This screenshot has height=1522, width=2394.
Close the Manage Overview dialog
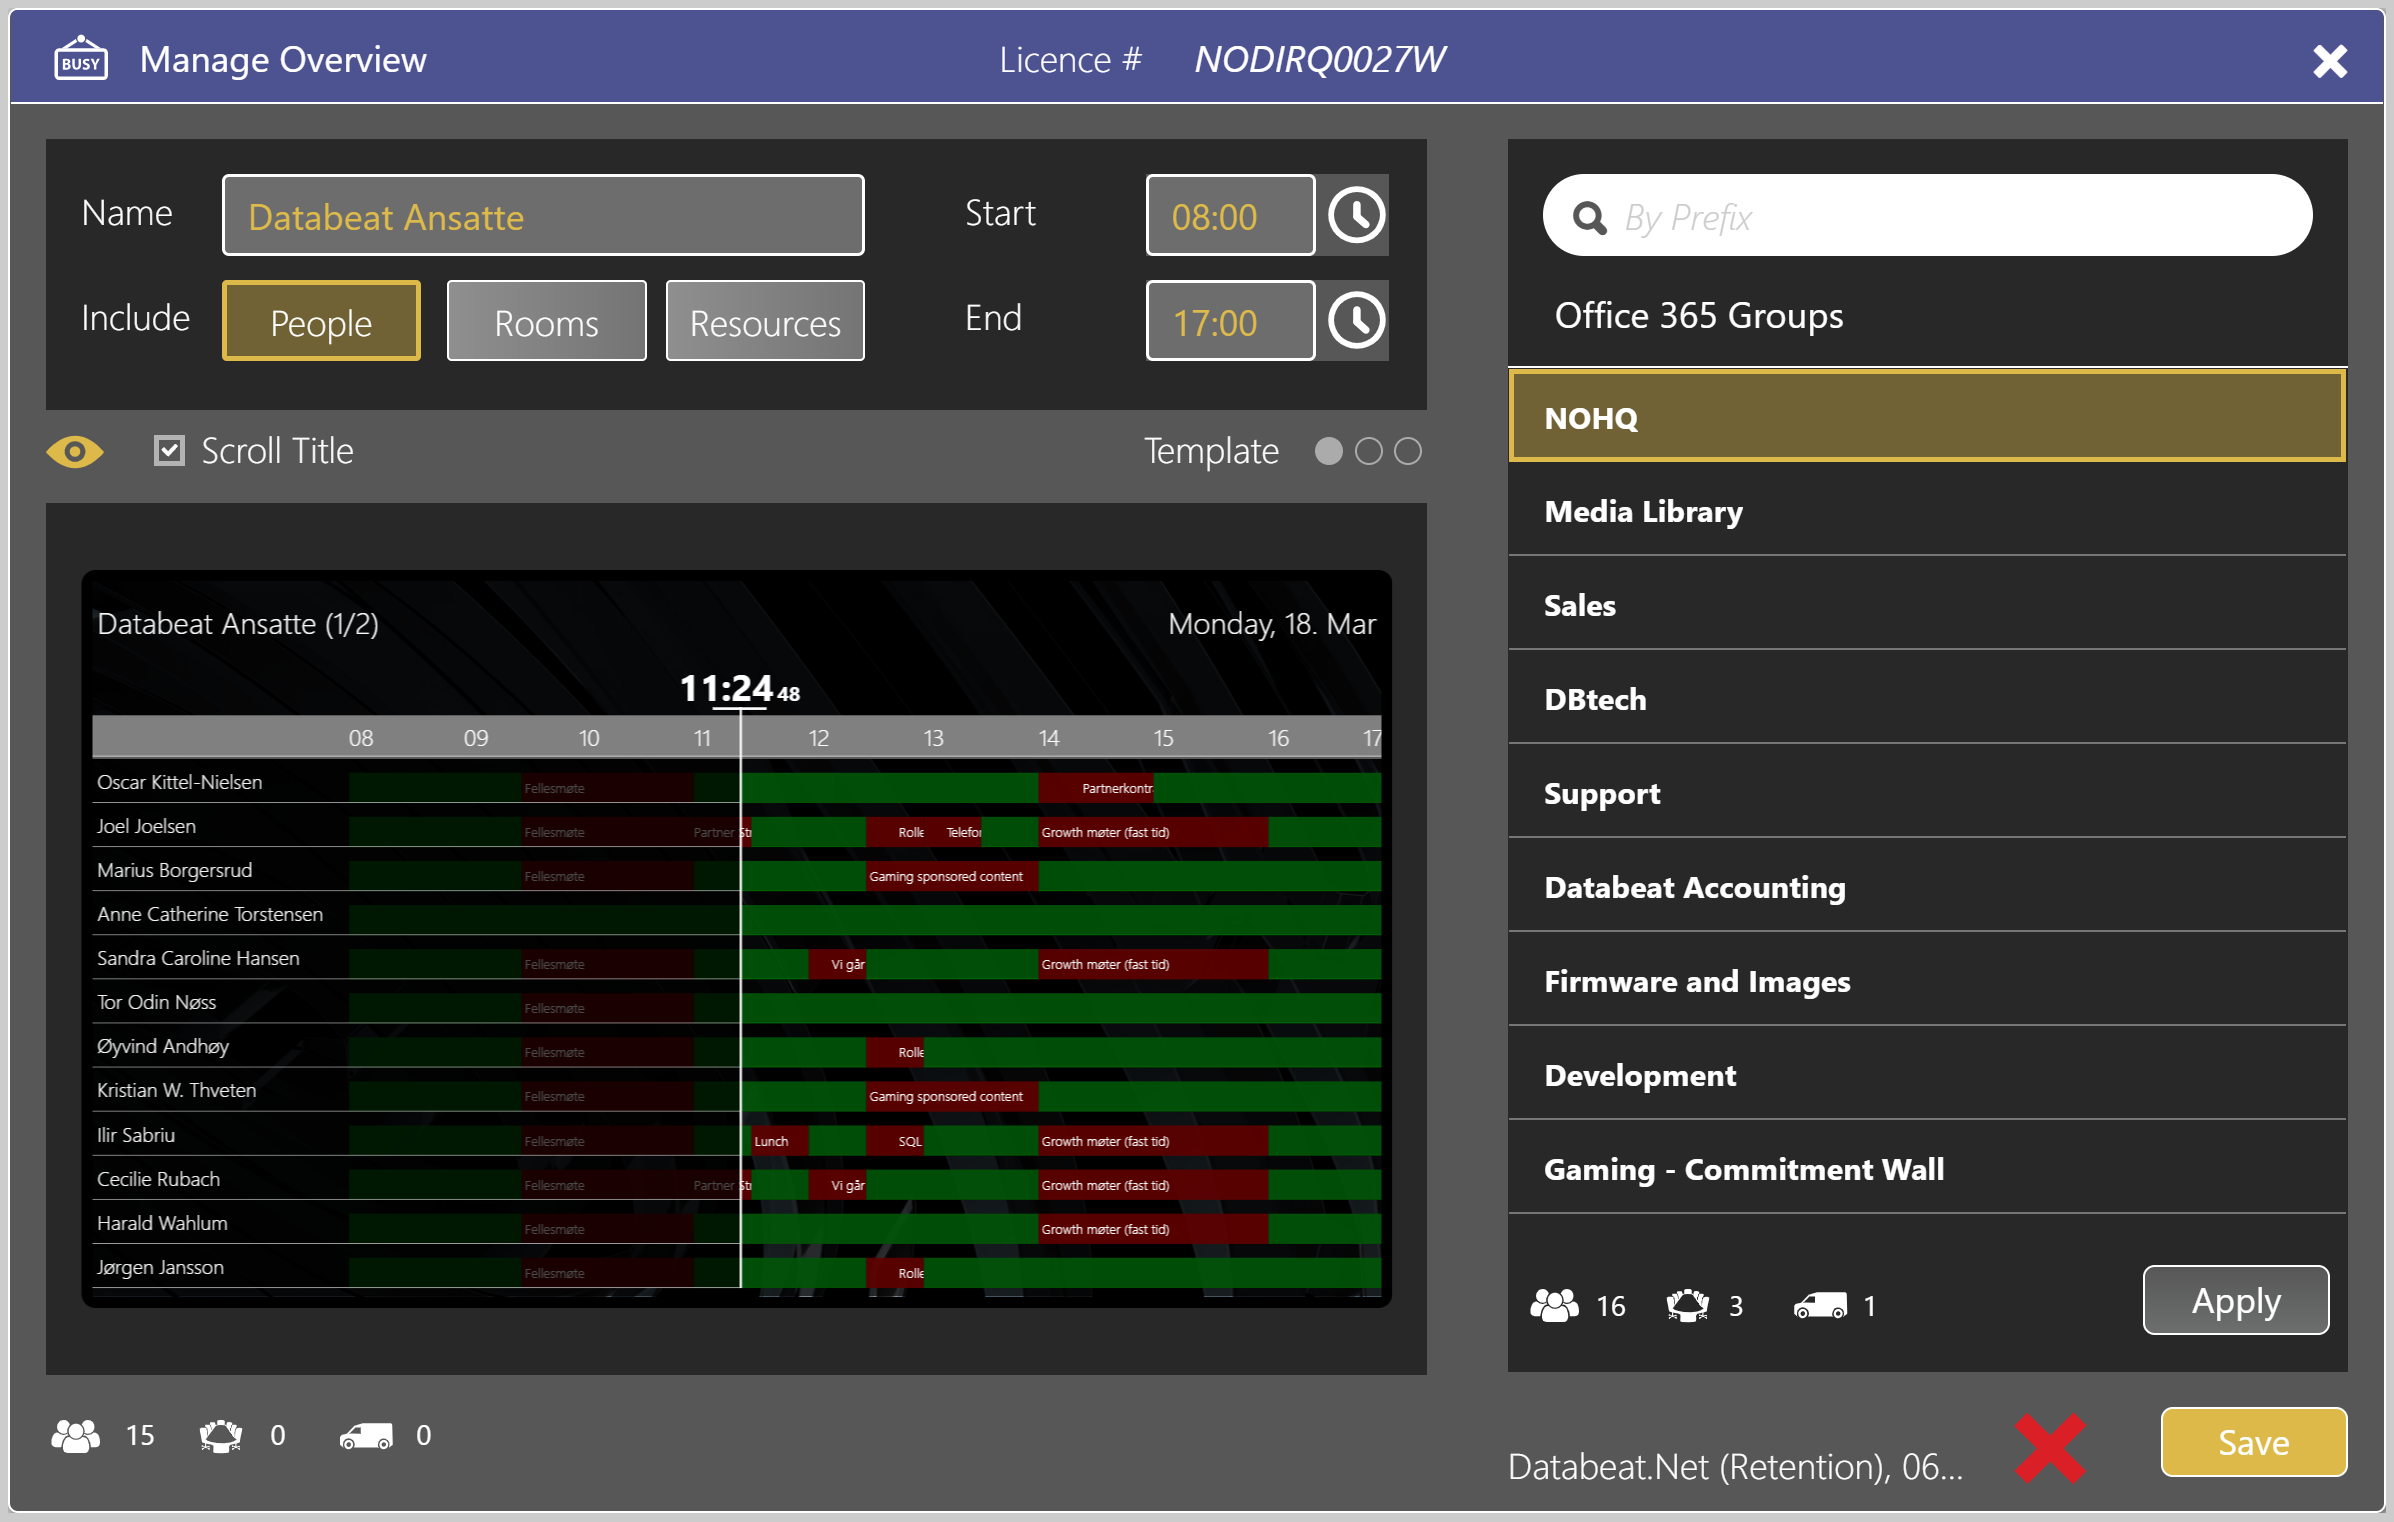(2330, 61)
